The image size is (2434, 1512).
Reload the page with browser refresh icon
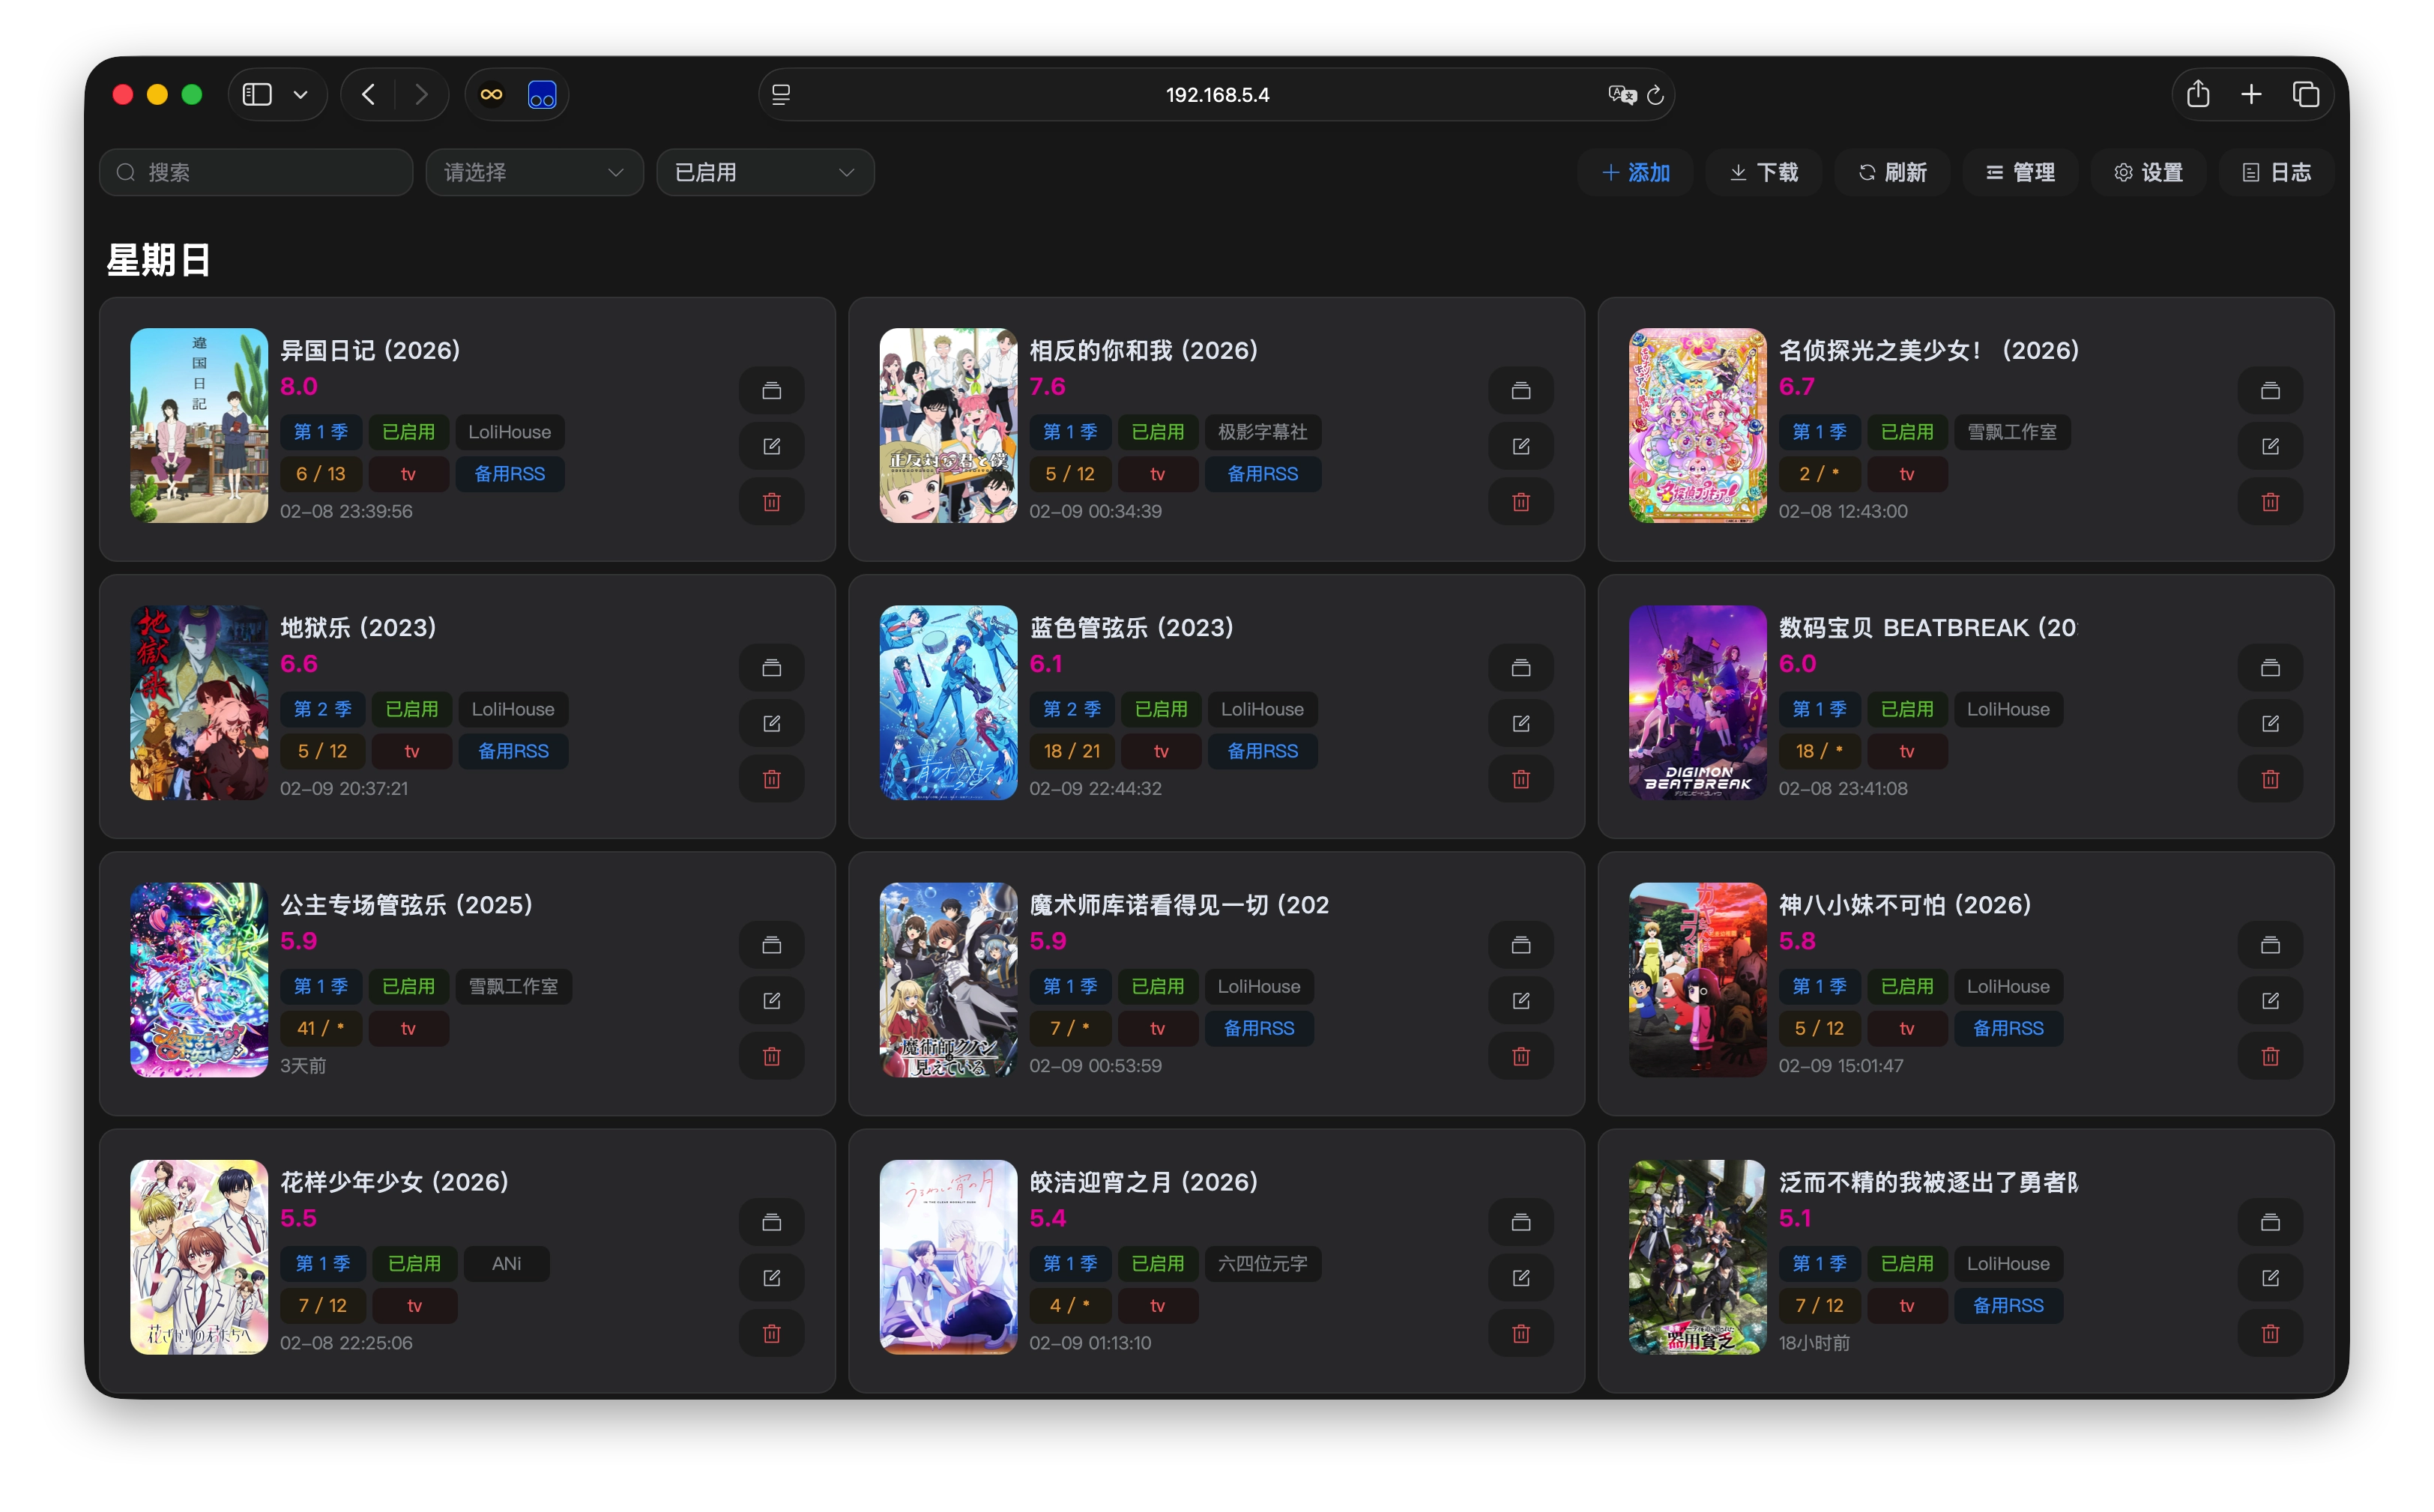click(1655, 95)
